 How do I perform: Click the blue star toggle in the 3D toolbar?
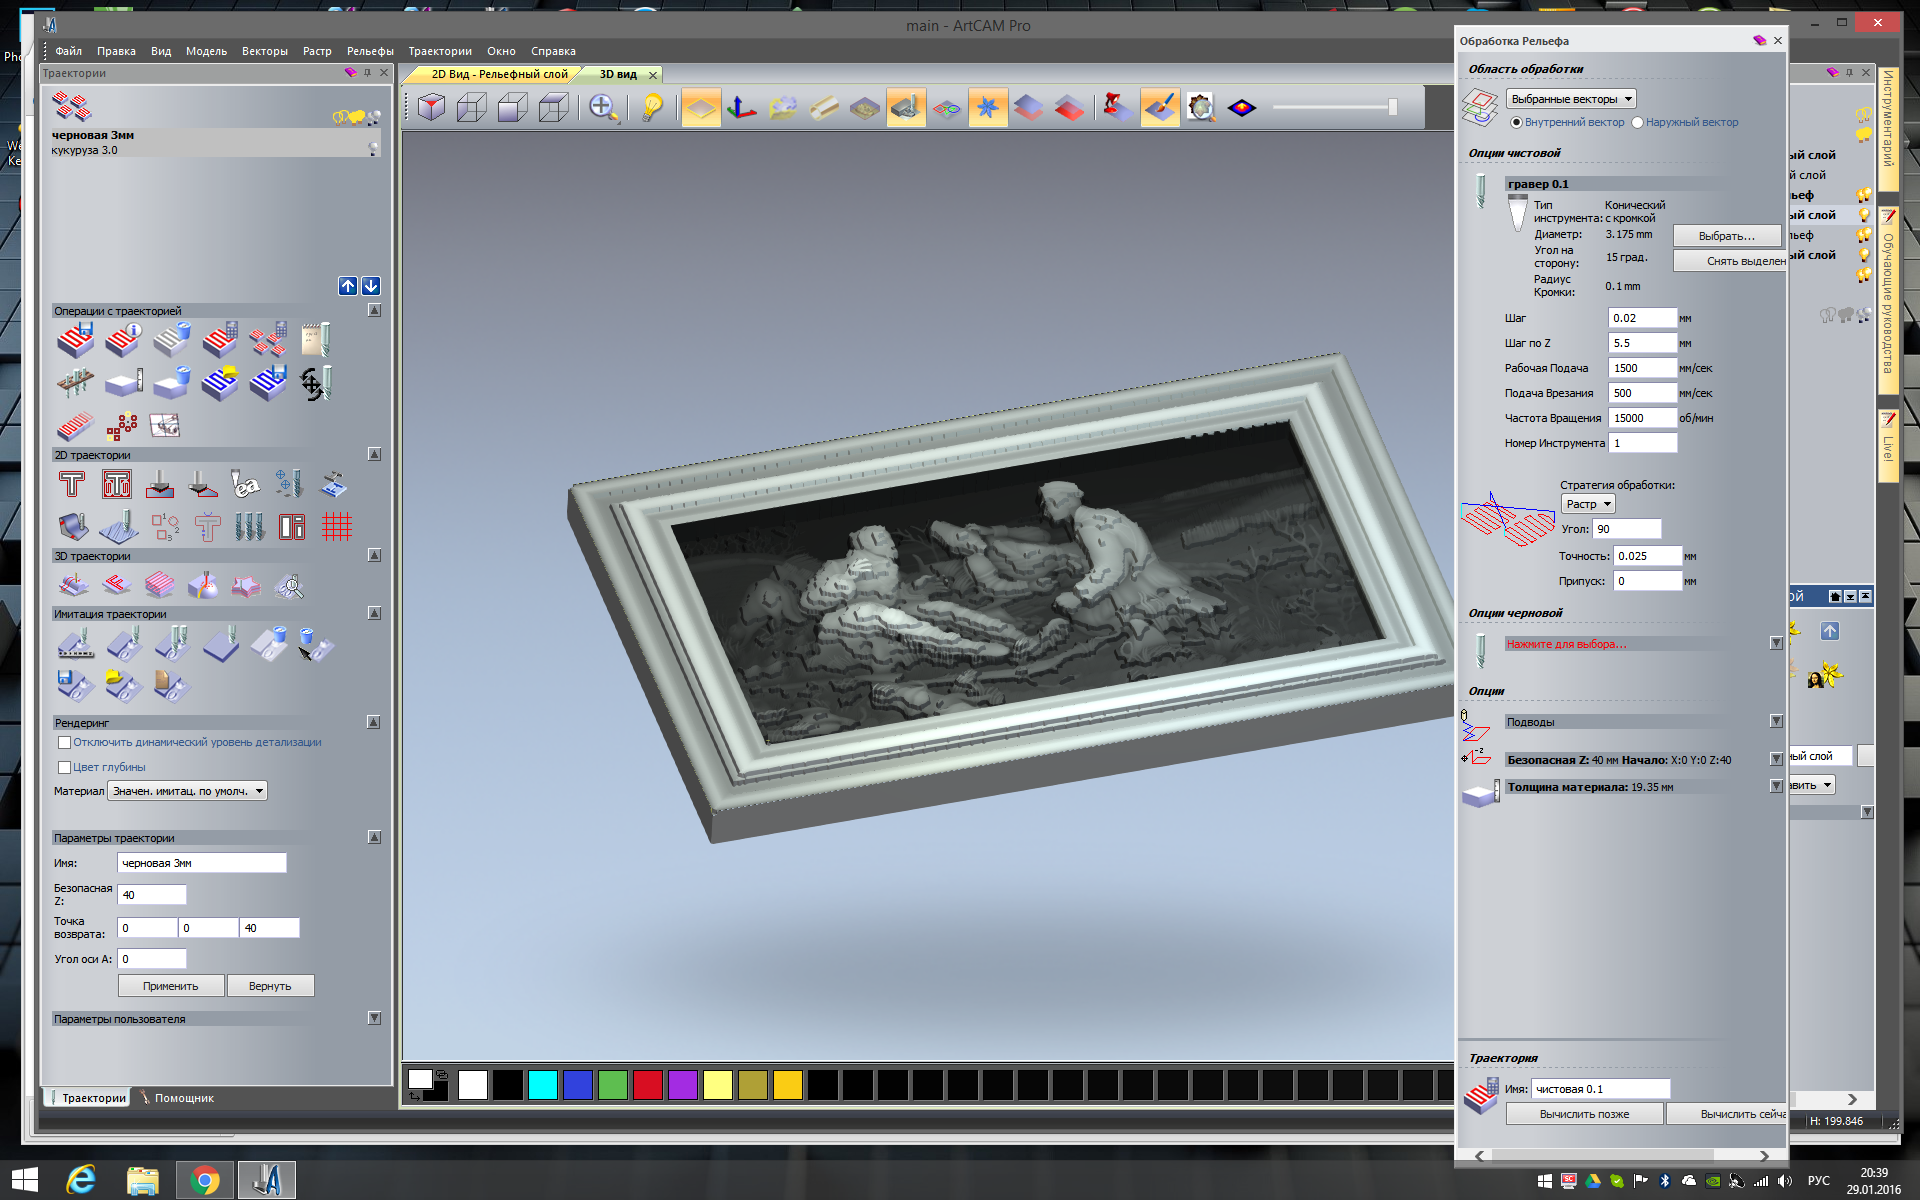987,107
